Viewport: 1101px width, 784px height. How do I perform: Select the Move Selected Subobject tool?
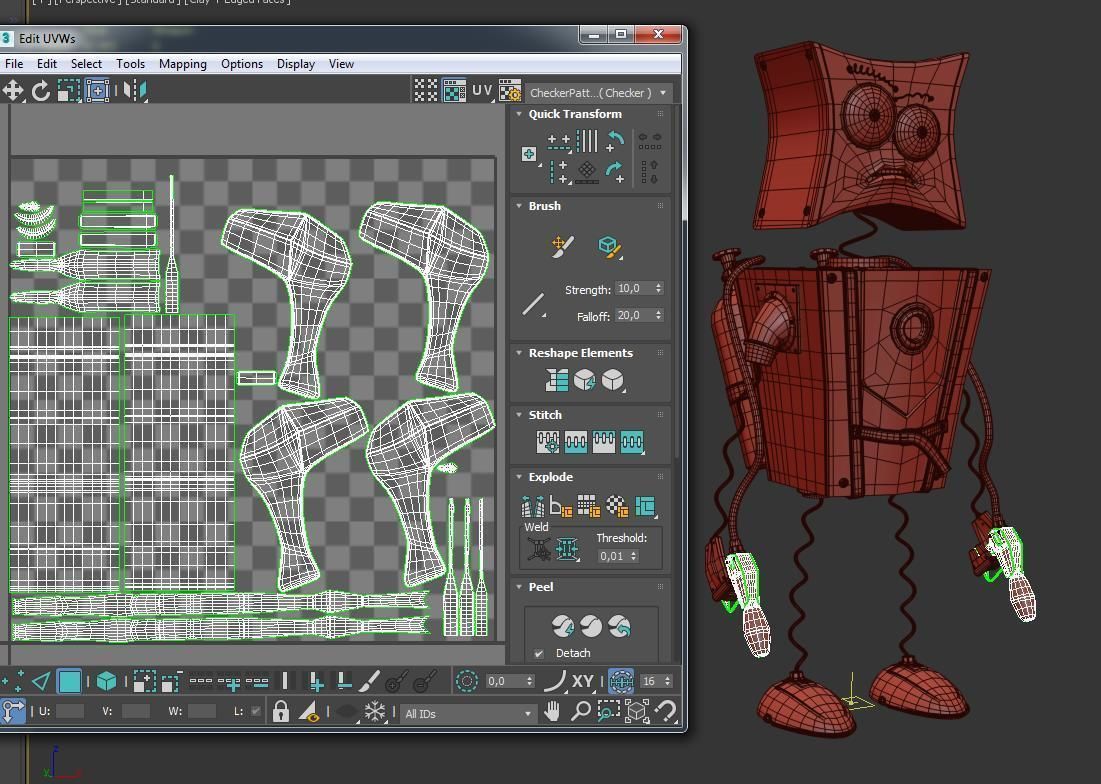point(13,91)
